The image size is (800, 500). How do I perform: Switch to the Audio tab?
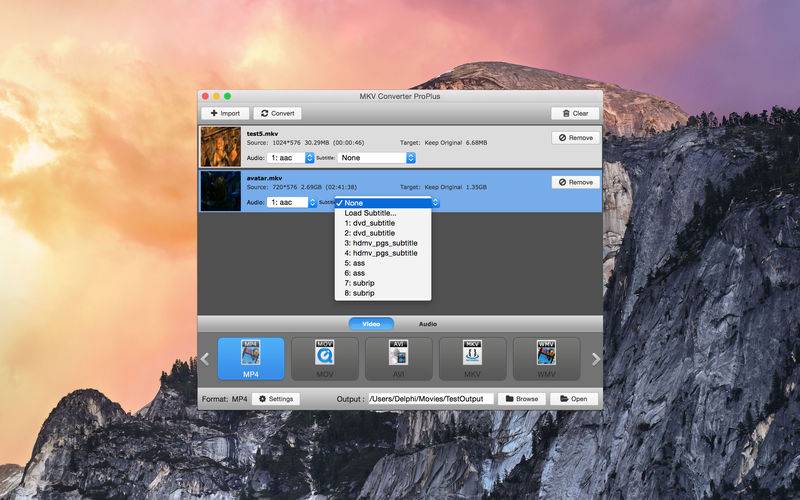coord(428,324)
